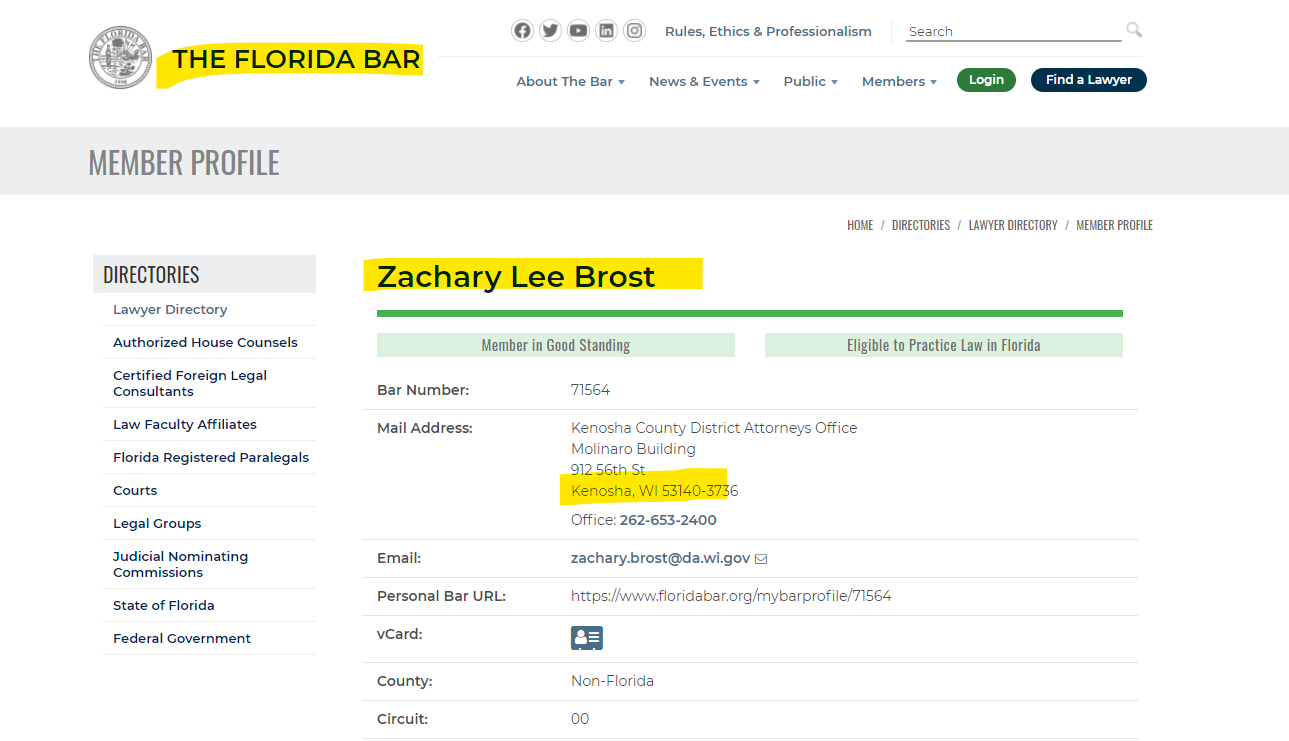Click the Eligible to Practice Law in Florida badge
Image resolution: width=1289 pixels, height=741 pixels.
[x=944, y=345]
